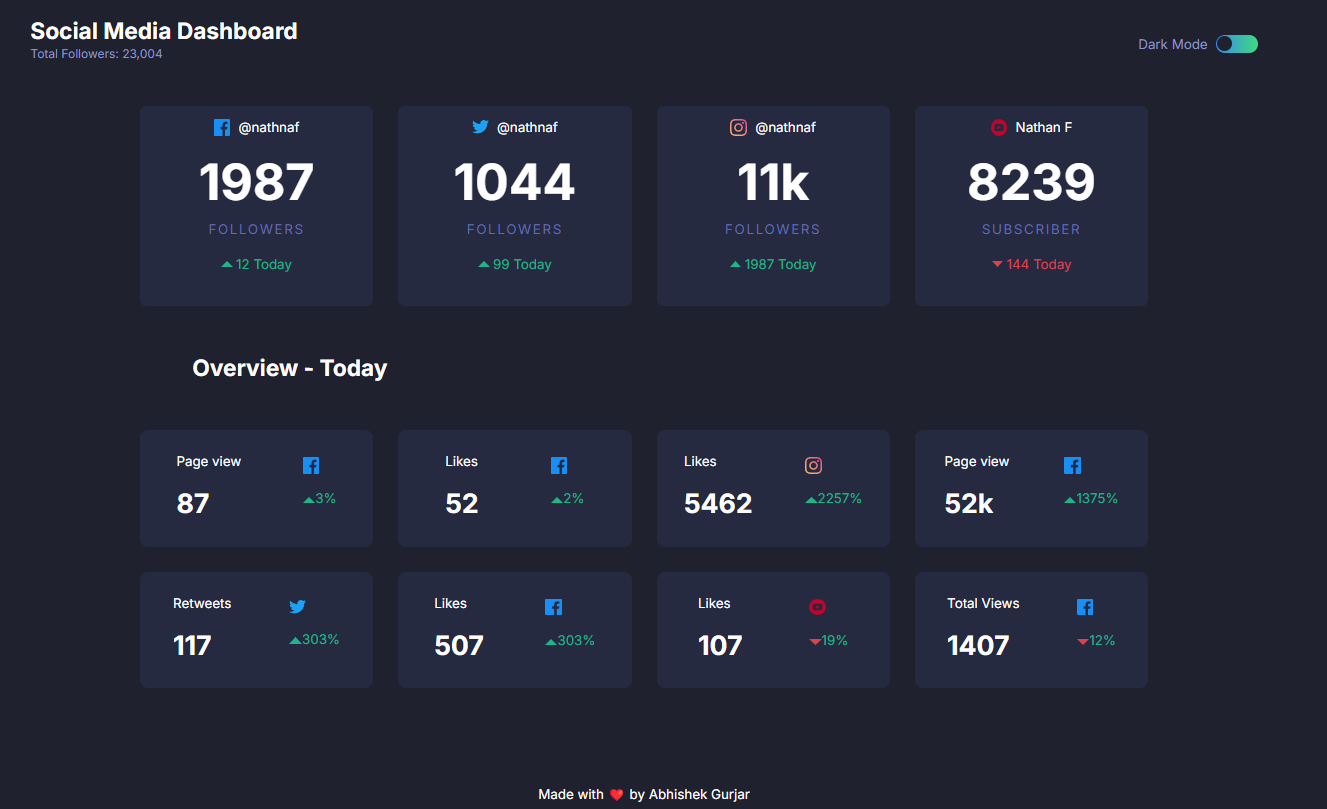Click the up arrow beside 12 Today
The width and height of the screenshot is (1327, 809).
click(227, 265)
